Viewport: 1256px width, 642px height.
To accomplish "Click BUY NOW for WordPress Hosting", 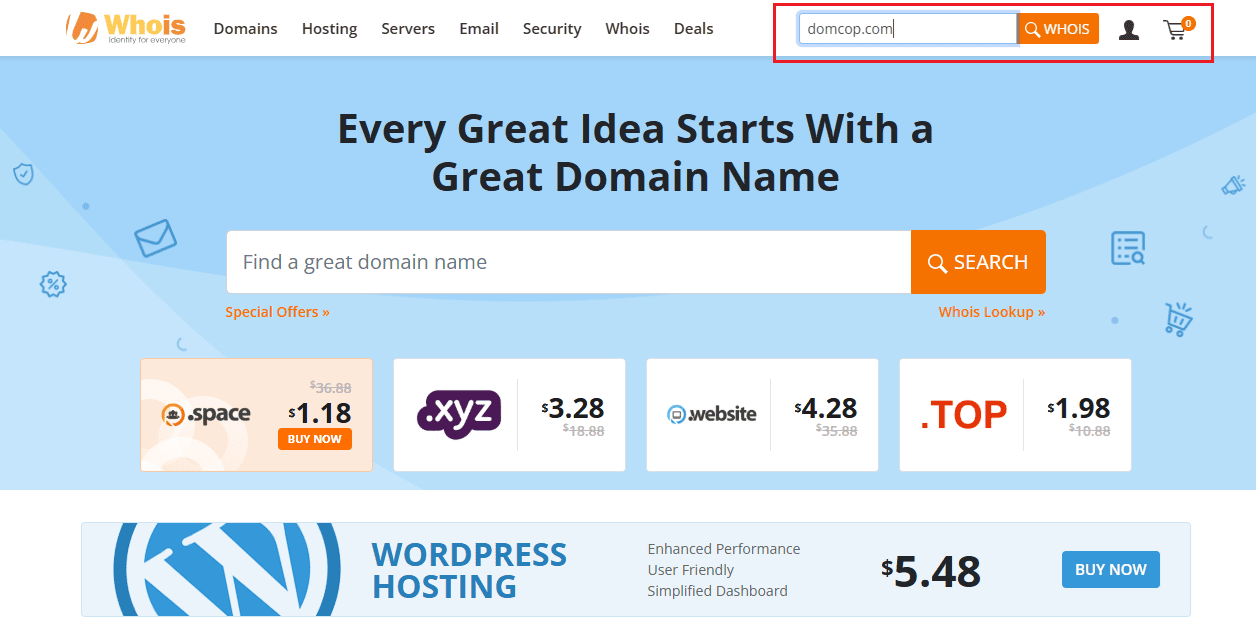I will [1110, 569].
